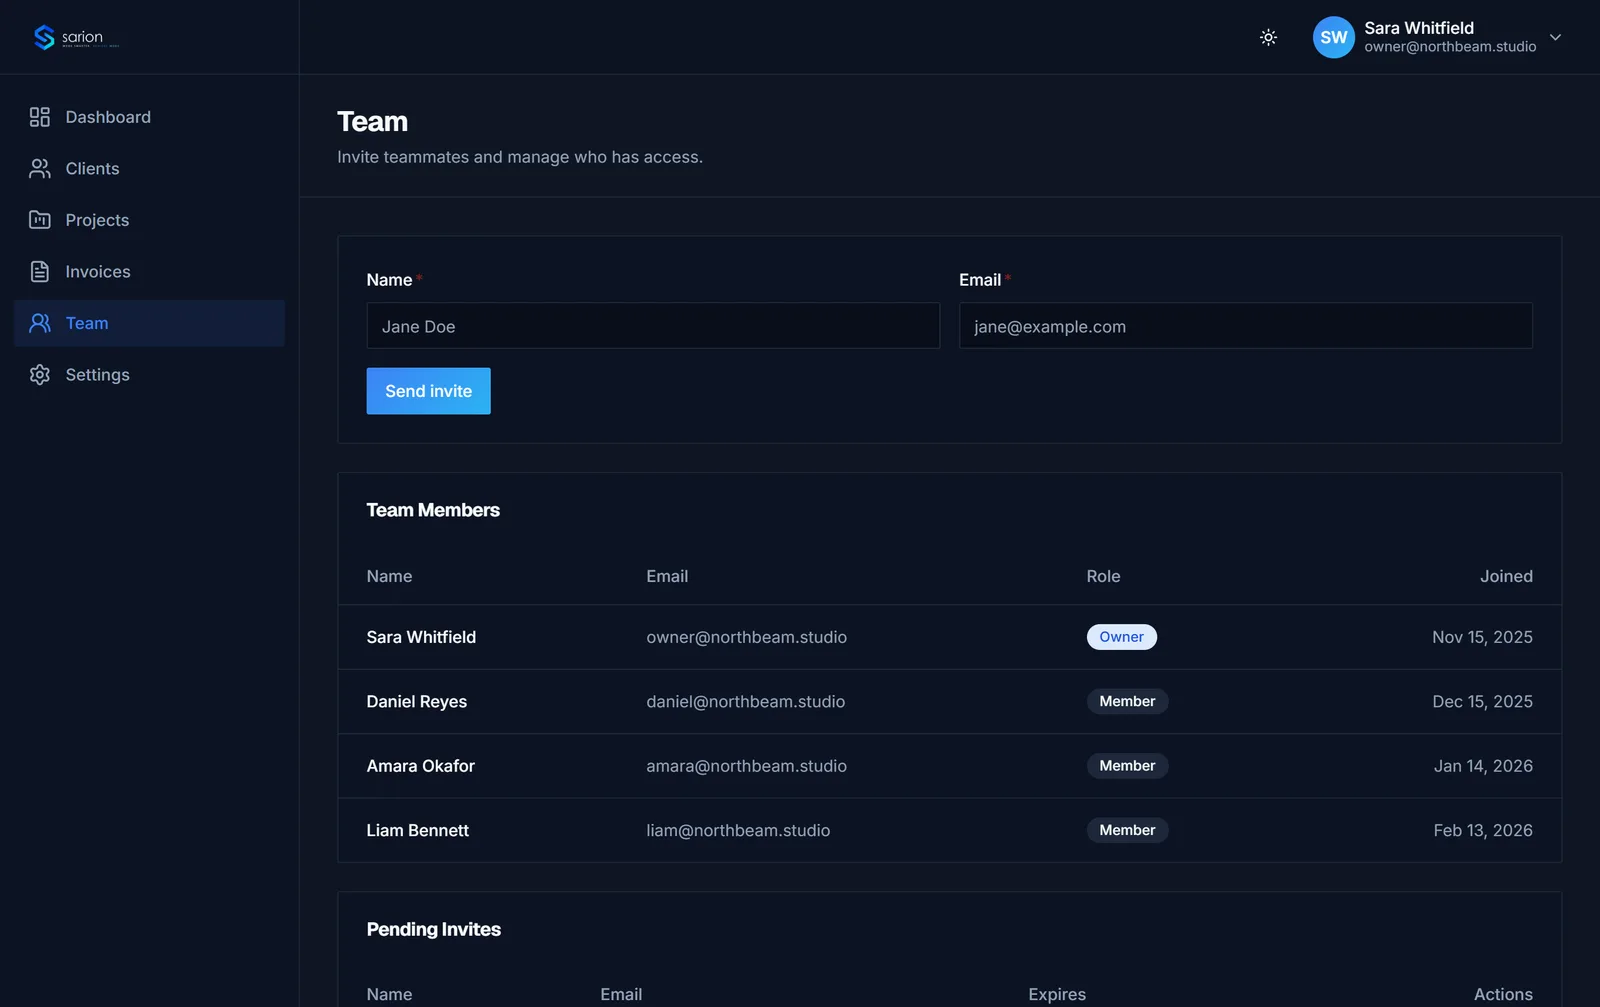Click the Dec 15, 2025 joined date
Viewport: 1600px width, 1007px height.
pos(1482,702)
